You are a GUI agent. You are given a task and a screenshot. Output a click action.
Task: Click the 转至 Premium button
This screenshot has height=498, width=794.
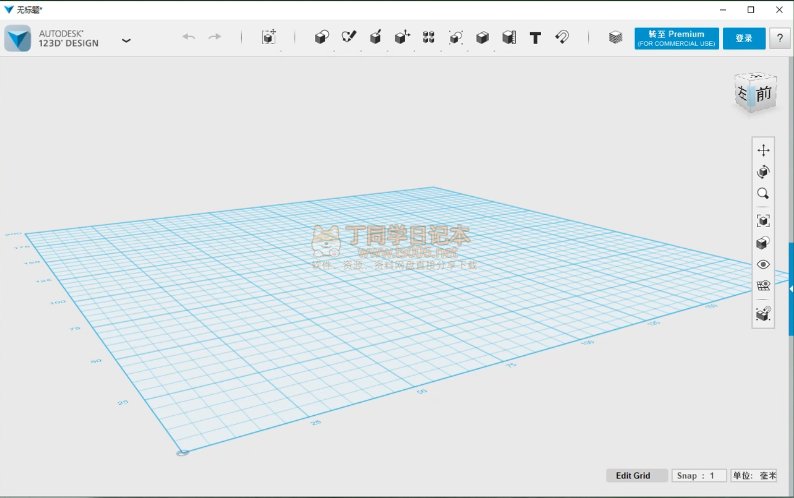point(676,38)
